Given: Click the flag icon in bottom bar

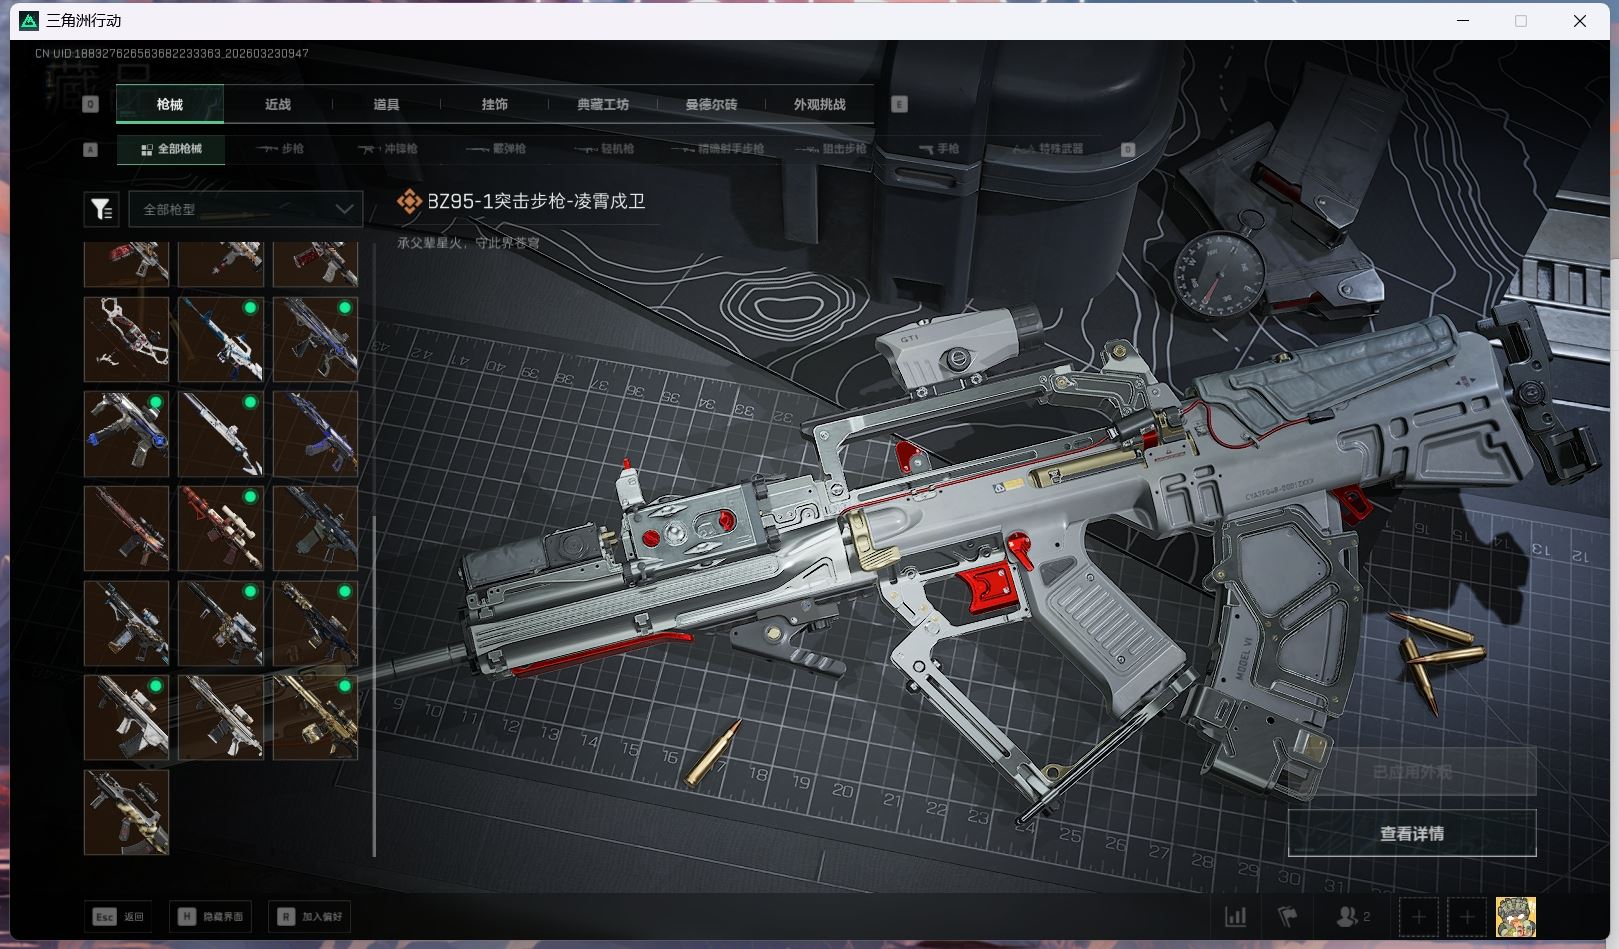Looking at the screenshot, I should [x=1287, y=917].
